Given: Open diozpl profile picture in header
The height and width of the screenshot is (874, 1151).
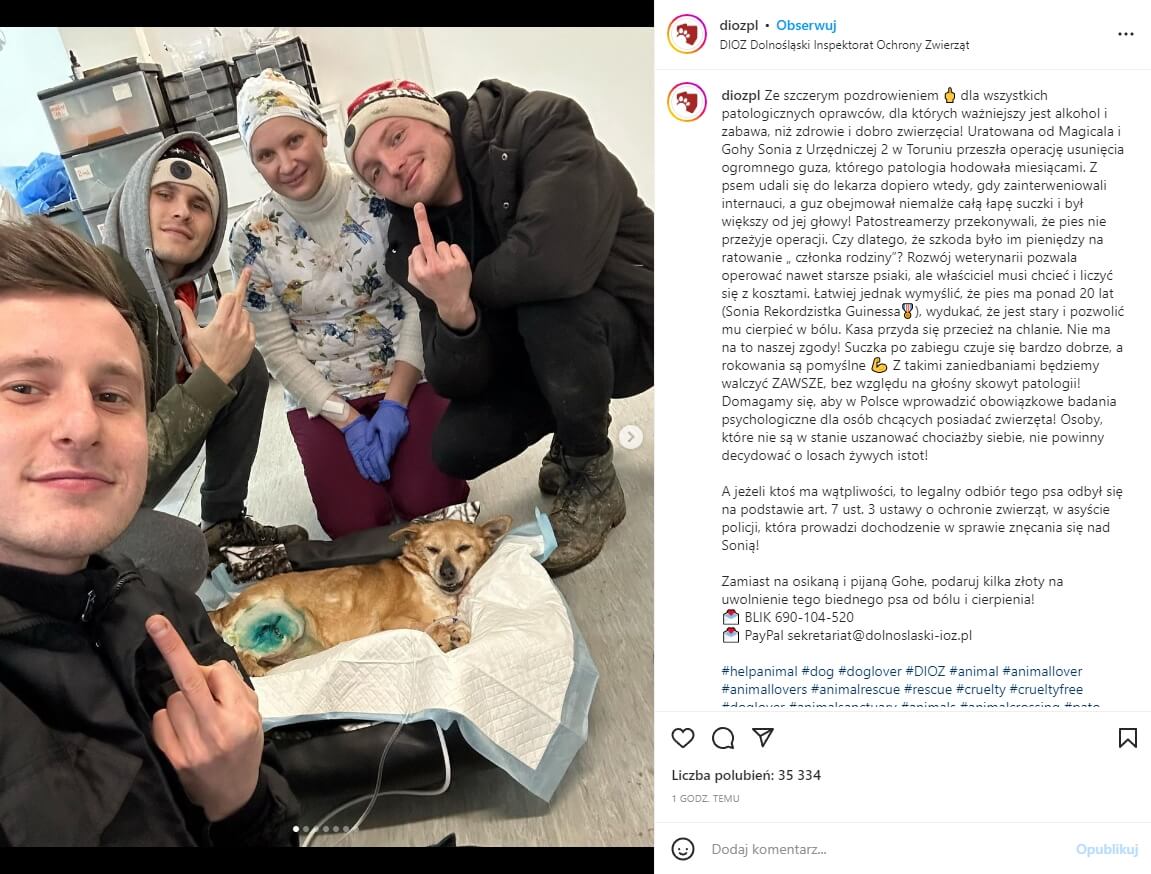Looking at the screenshot, I should (686, 34).
